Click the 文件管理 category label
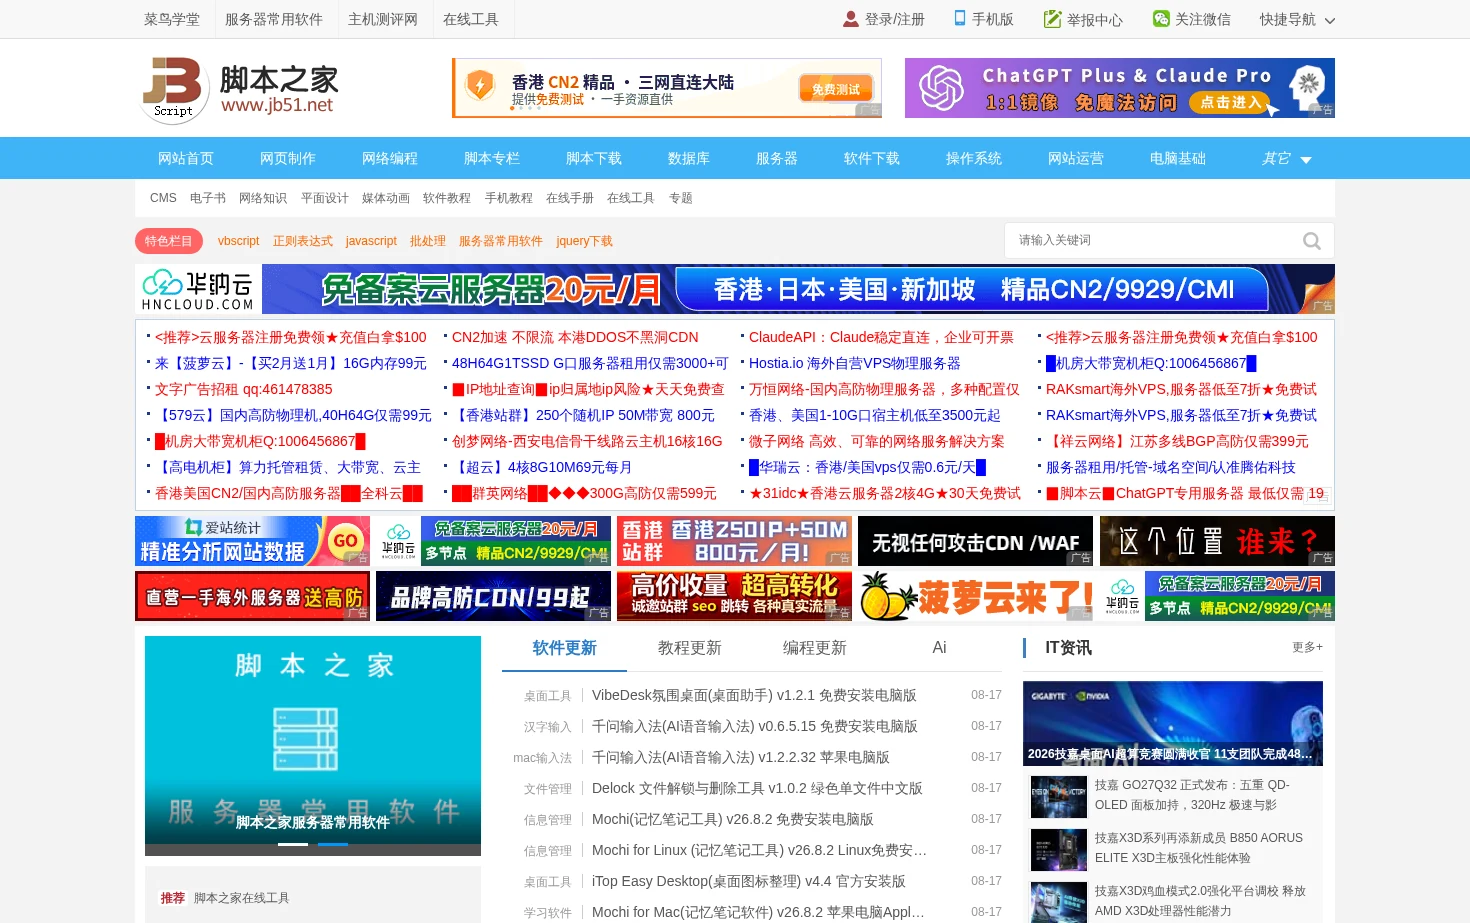 click(548, 789)
